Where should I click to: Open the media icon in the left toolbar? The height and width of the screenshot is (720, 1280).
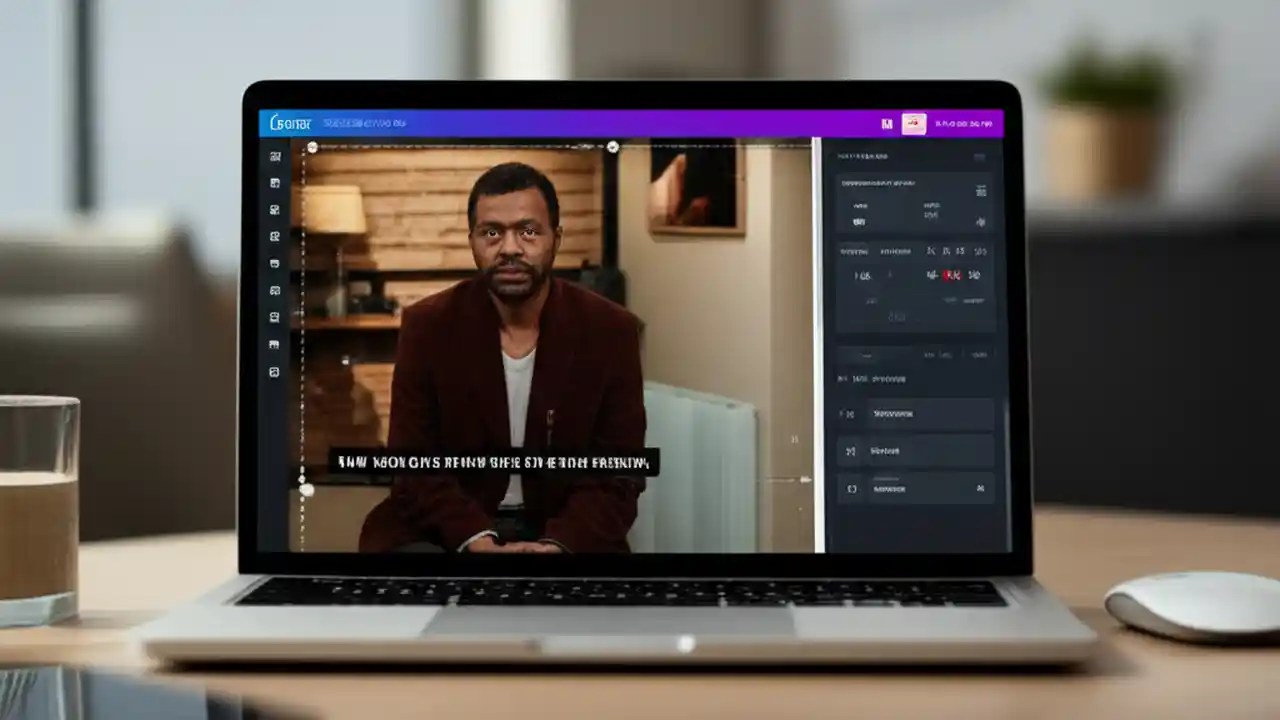click(275, 185)
